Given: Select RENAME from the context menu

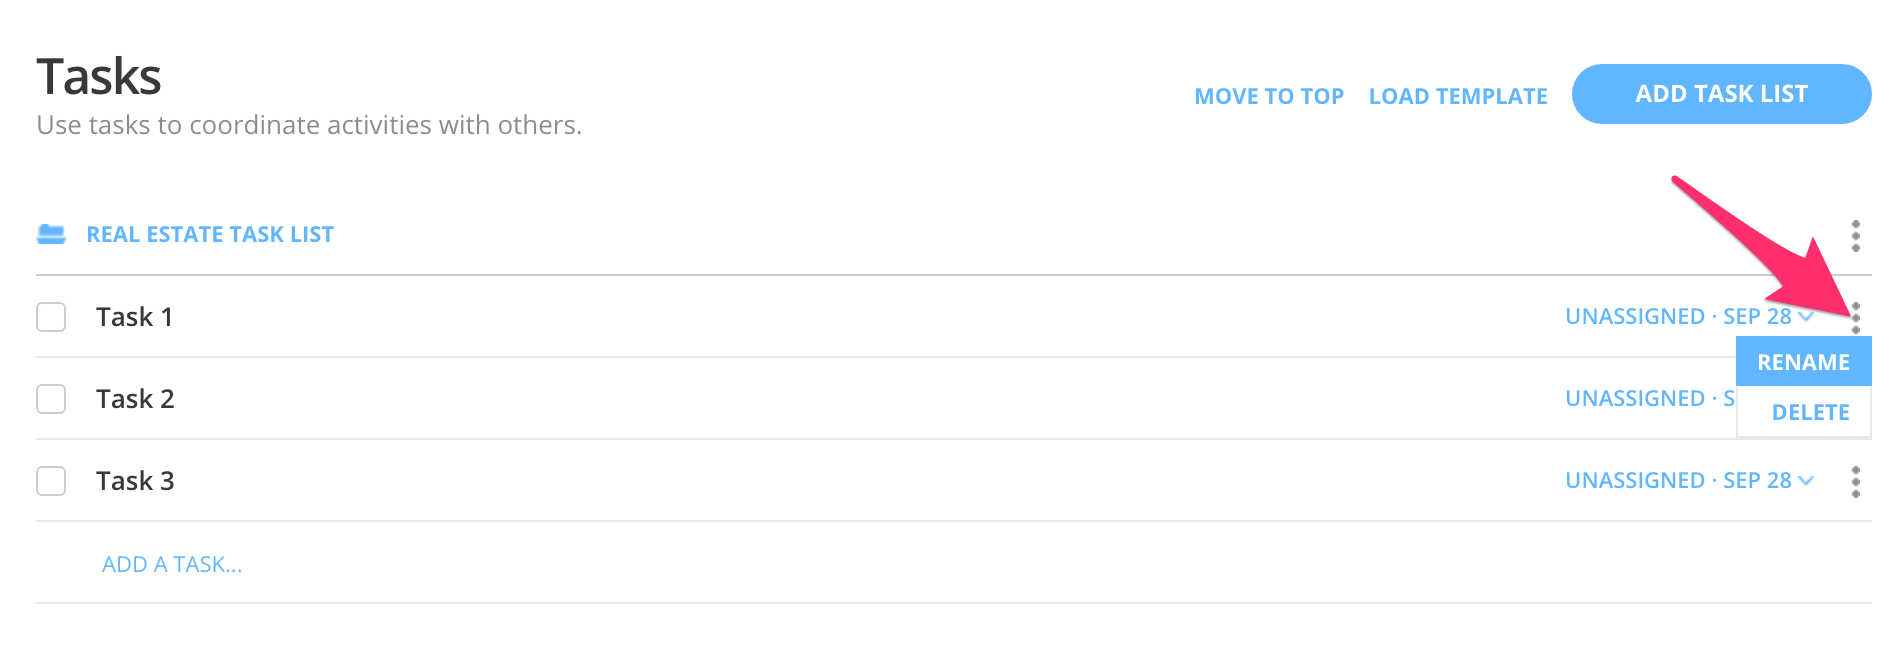Looking at the screenshot, I should click(x=1802, y=361).
